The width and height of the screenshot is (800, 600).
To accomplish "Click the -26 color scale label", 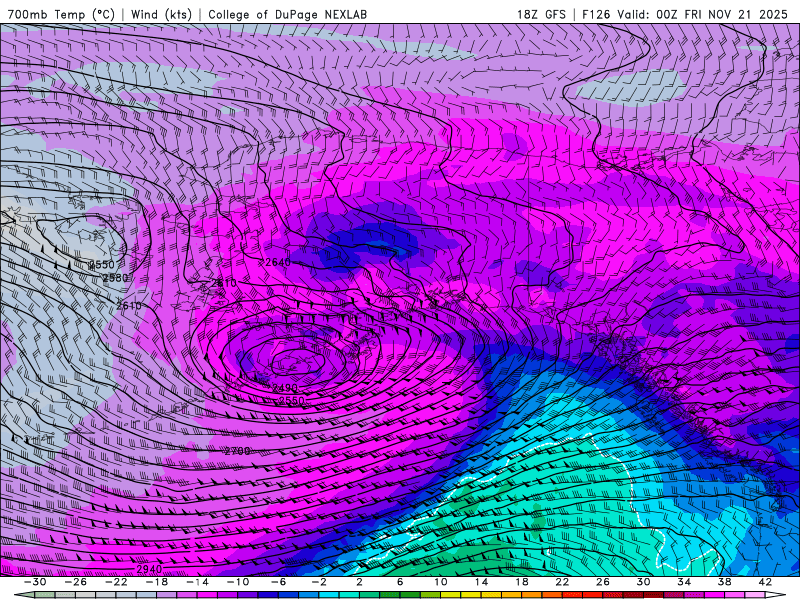I will (x=76, y=582).
